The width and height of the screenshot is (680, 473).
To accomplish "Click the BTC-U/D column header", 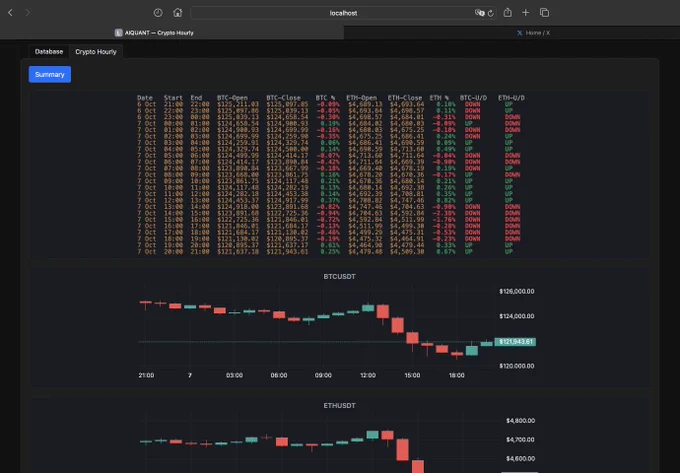I will pyautogui.click(x=473, y=98).
